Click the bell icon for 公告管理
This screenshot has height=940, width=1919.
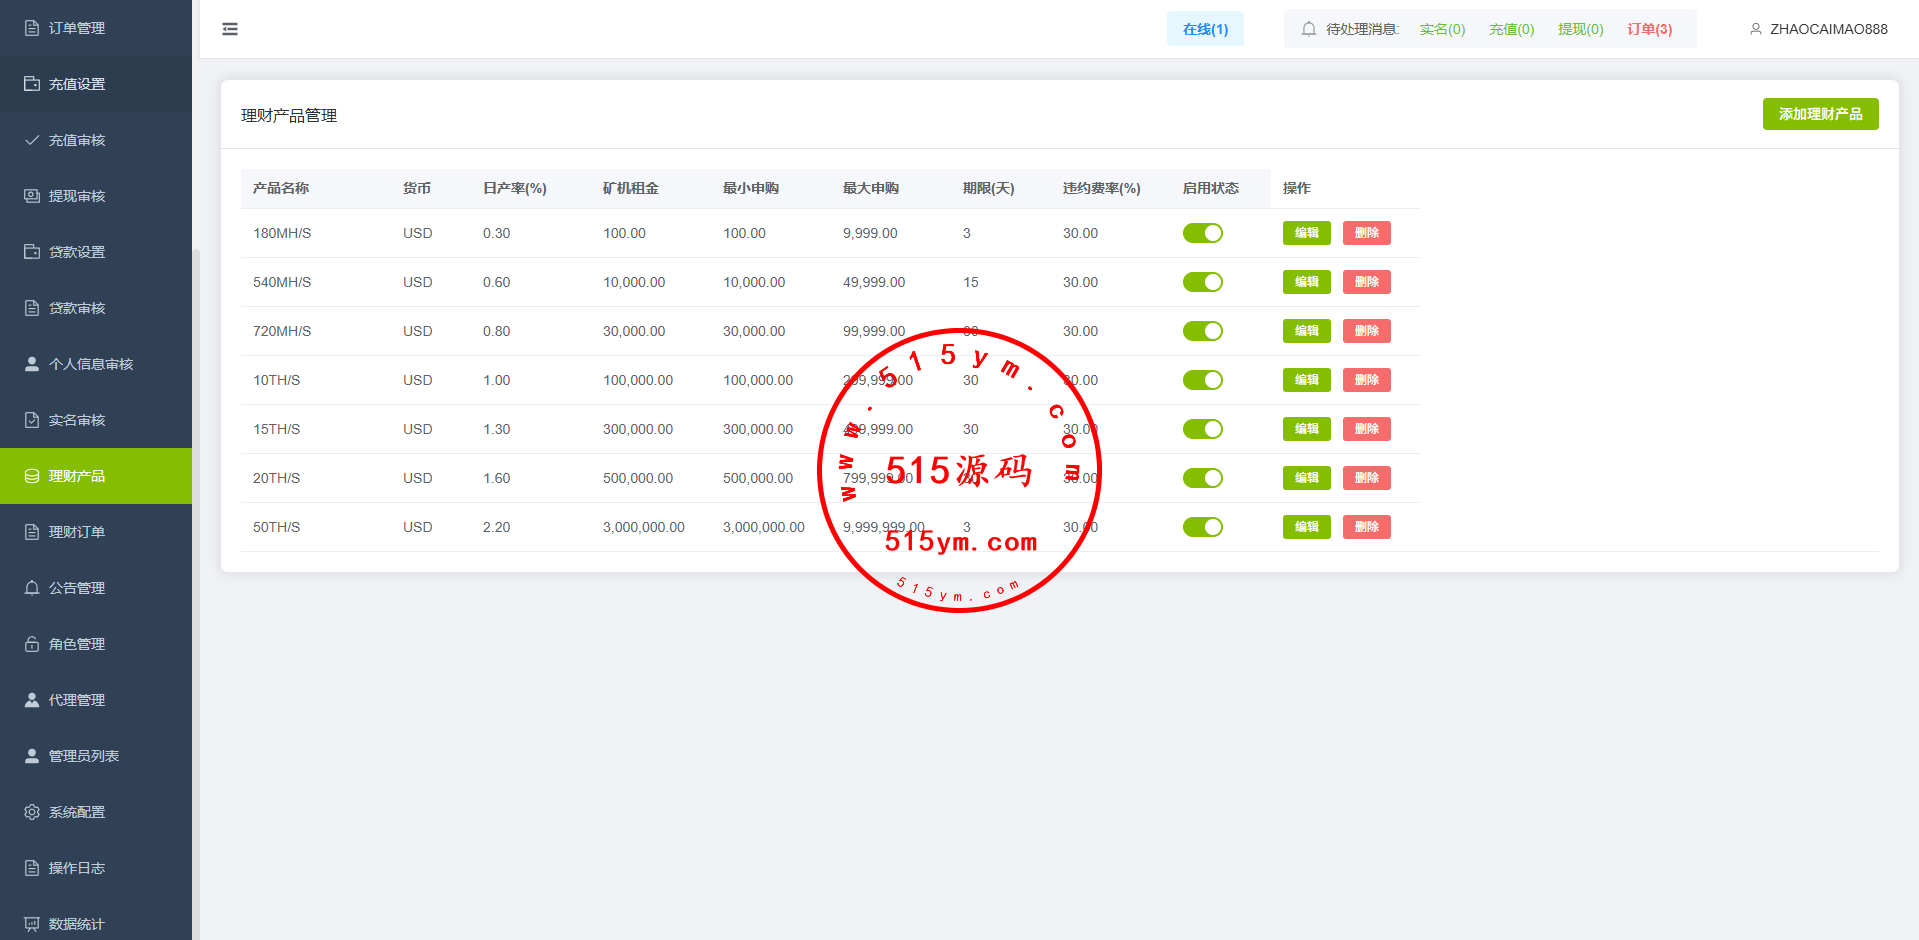32,588
